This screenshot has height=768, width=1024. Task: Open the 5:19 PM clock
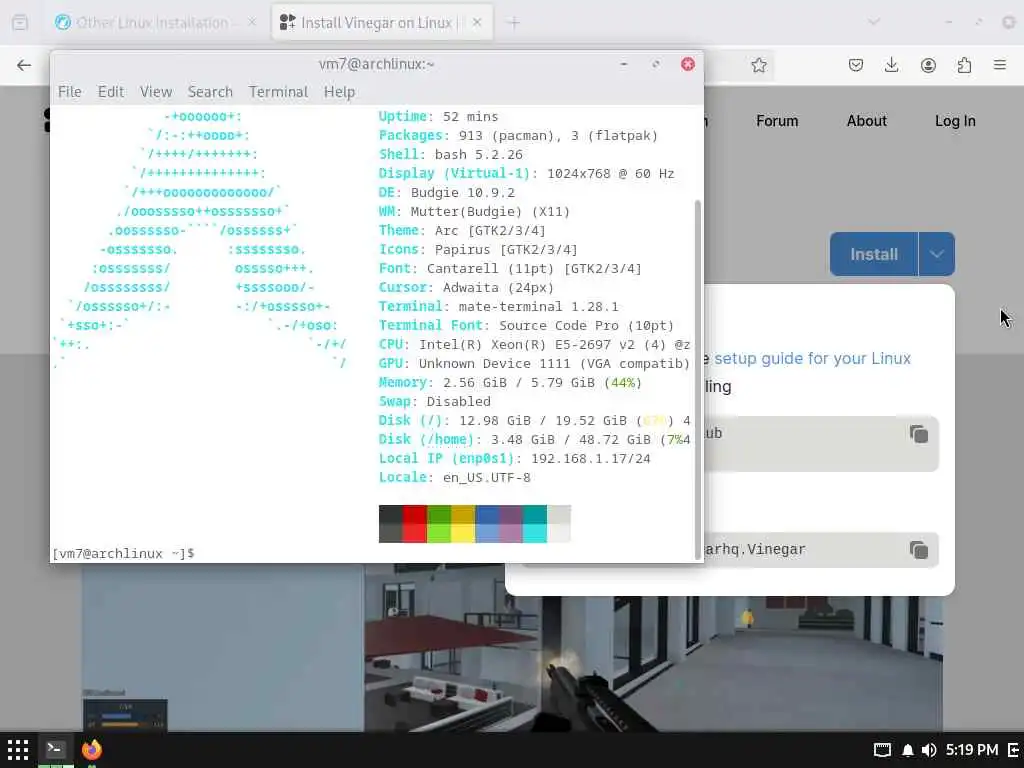pyautogui.click(x=972, y=750)
